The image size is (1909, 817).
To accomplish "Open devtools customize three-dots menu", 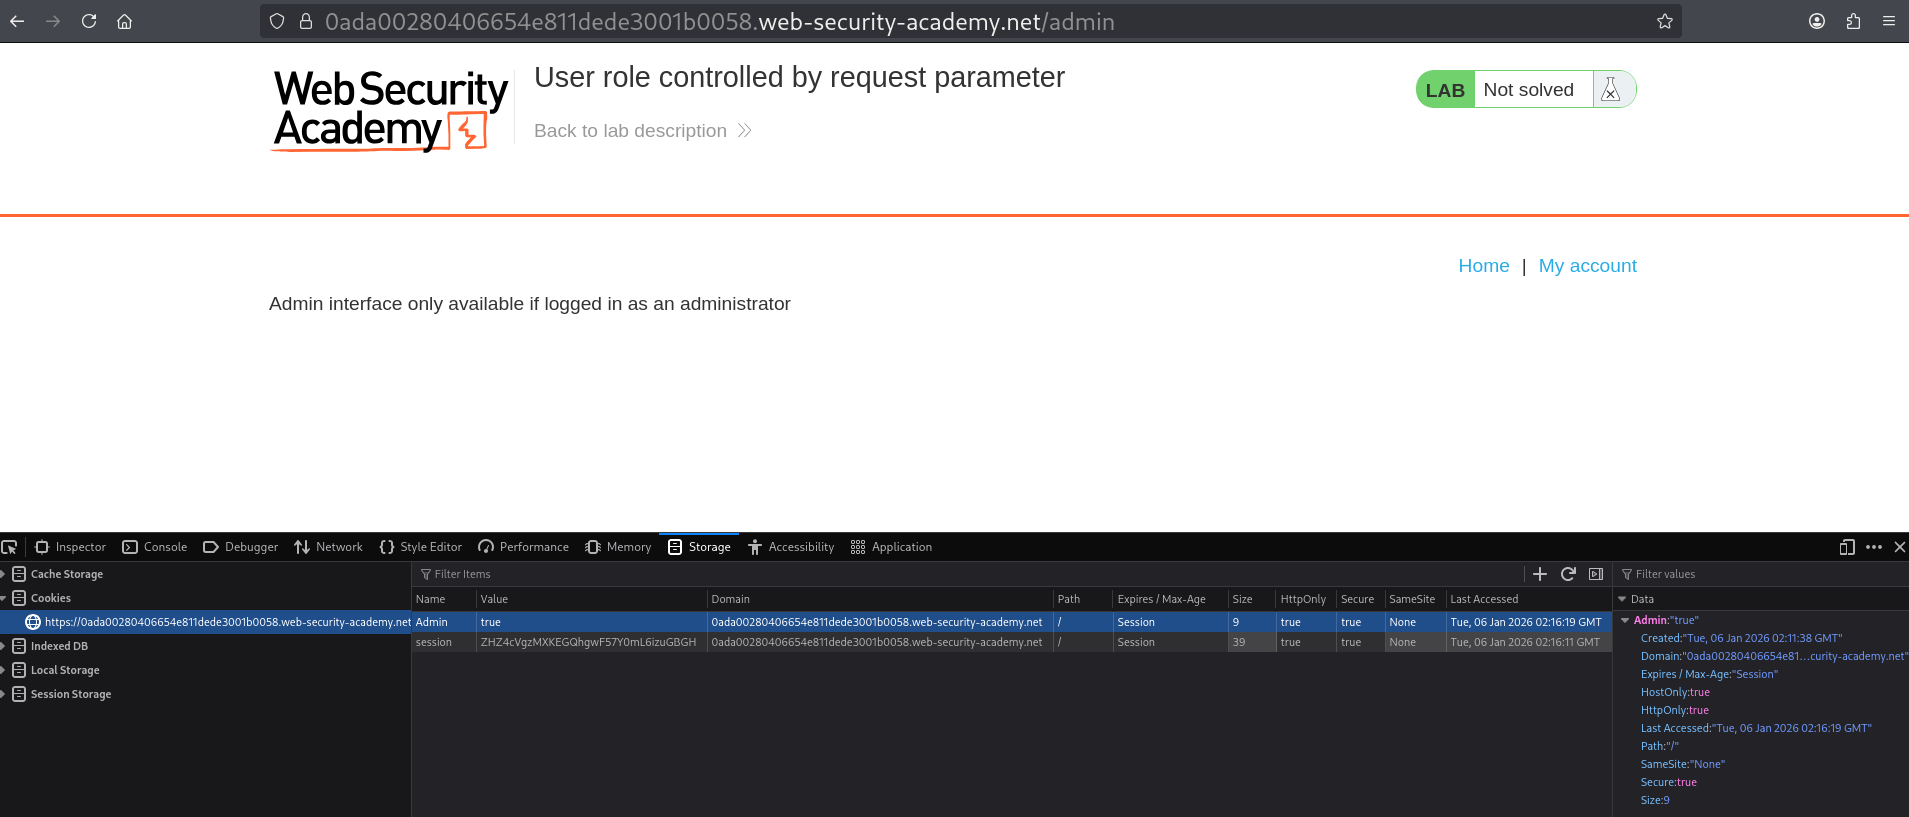I will [x=1874, y=547].
